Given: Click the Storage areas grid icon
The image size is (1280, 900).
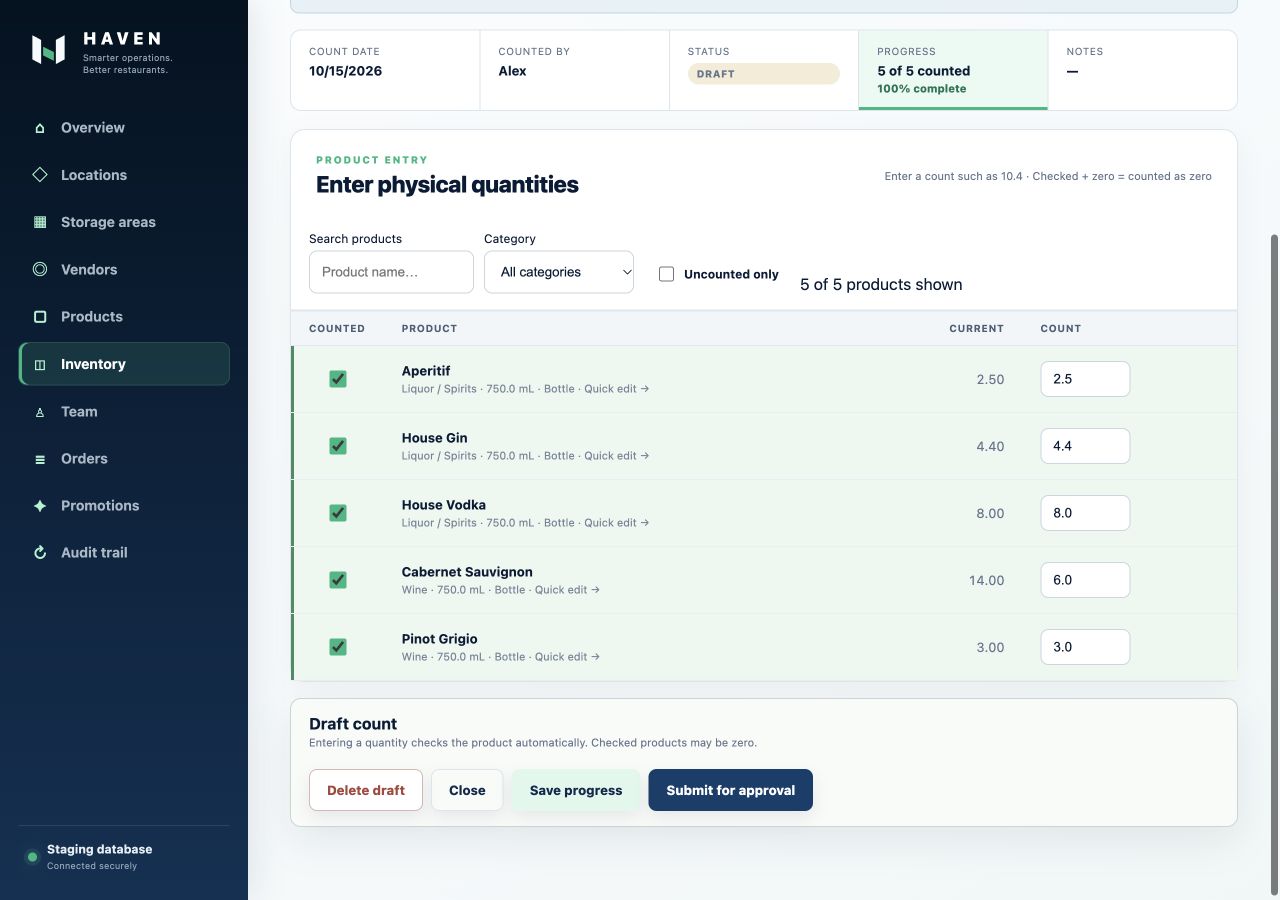Looking at the screenshot, I should [40, 222].
